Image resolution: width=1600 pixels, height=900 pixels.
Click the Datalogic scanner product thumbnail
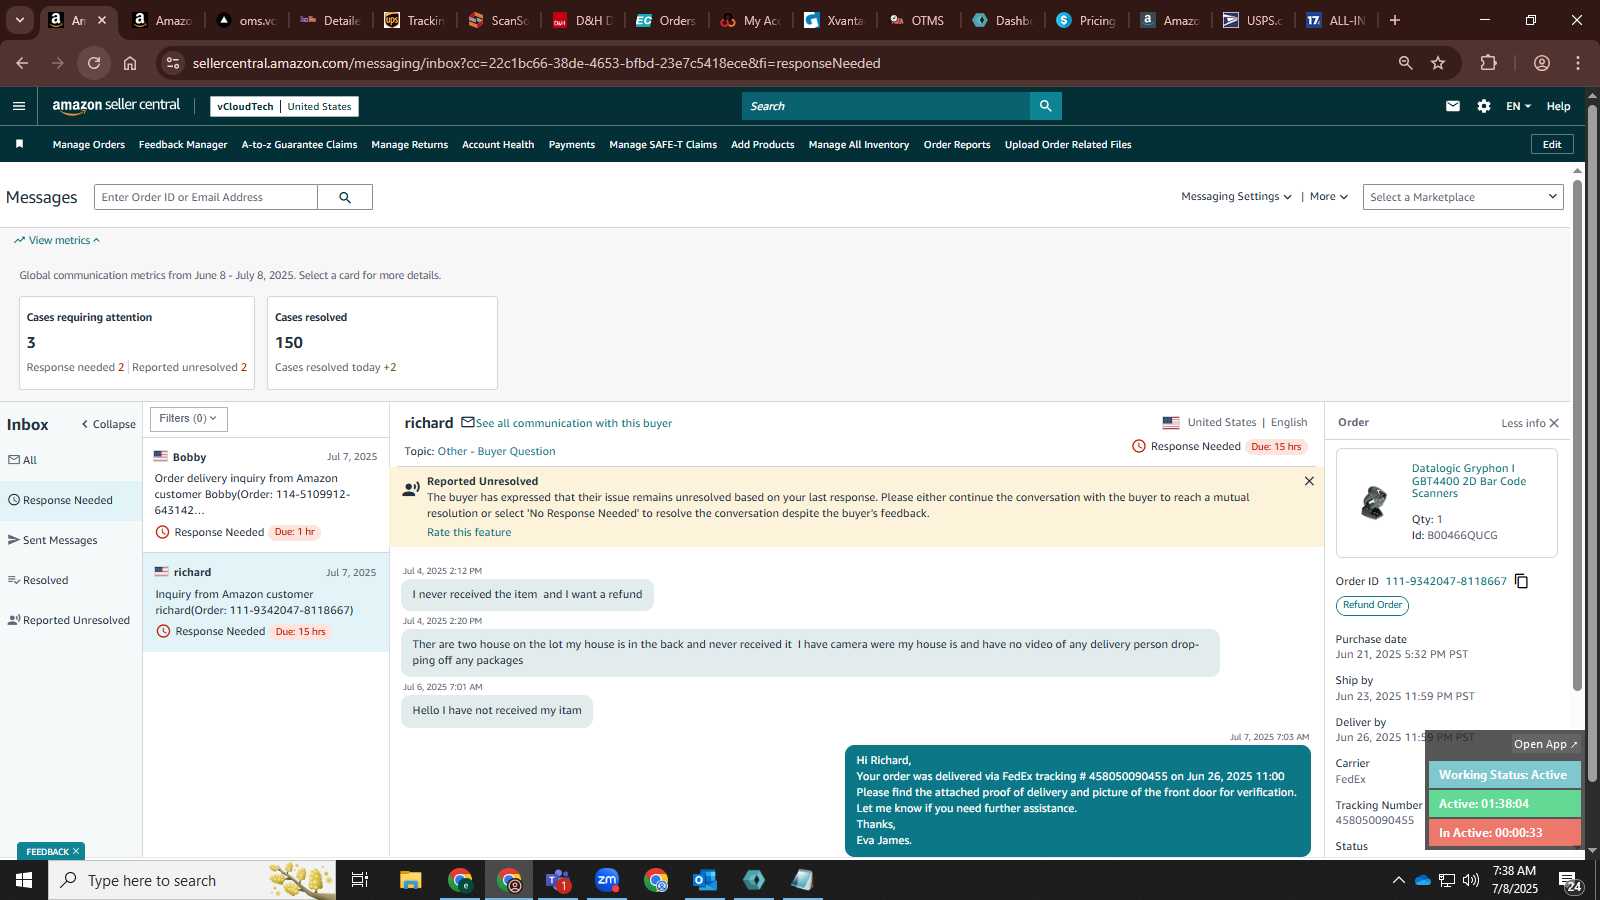click(x=1374, y=501)
